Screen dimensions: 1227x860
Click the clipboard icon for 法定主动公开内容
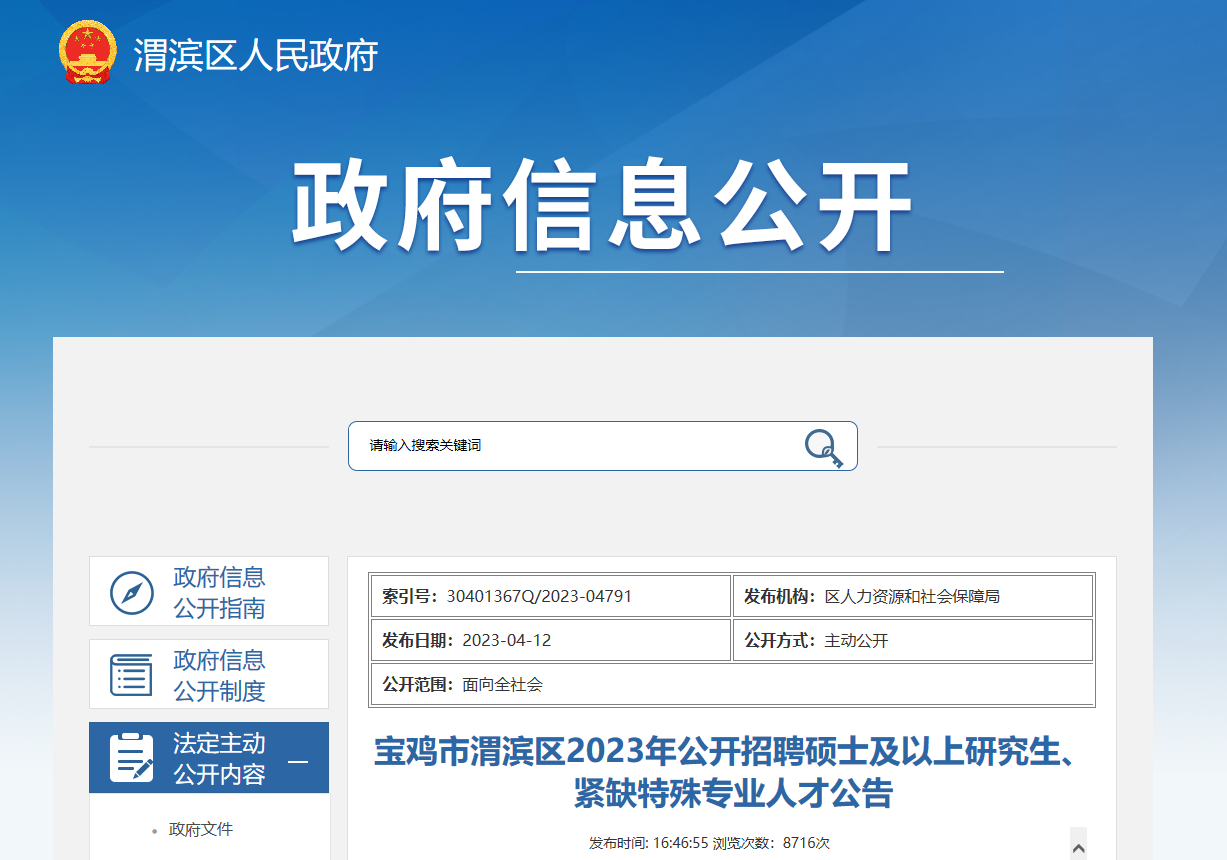131,758
